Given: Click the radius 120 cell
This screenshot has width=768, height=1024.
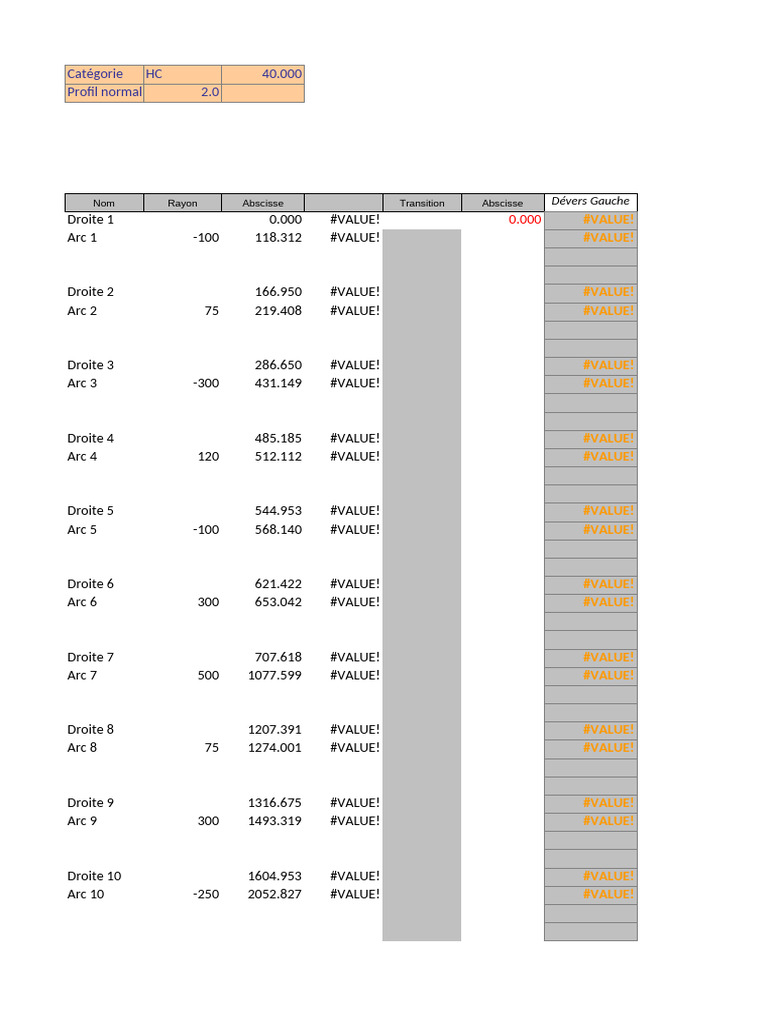Looking at the screenshot, I should (208, 456).
